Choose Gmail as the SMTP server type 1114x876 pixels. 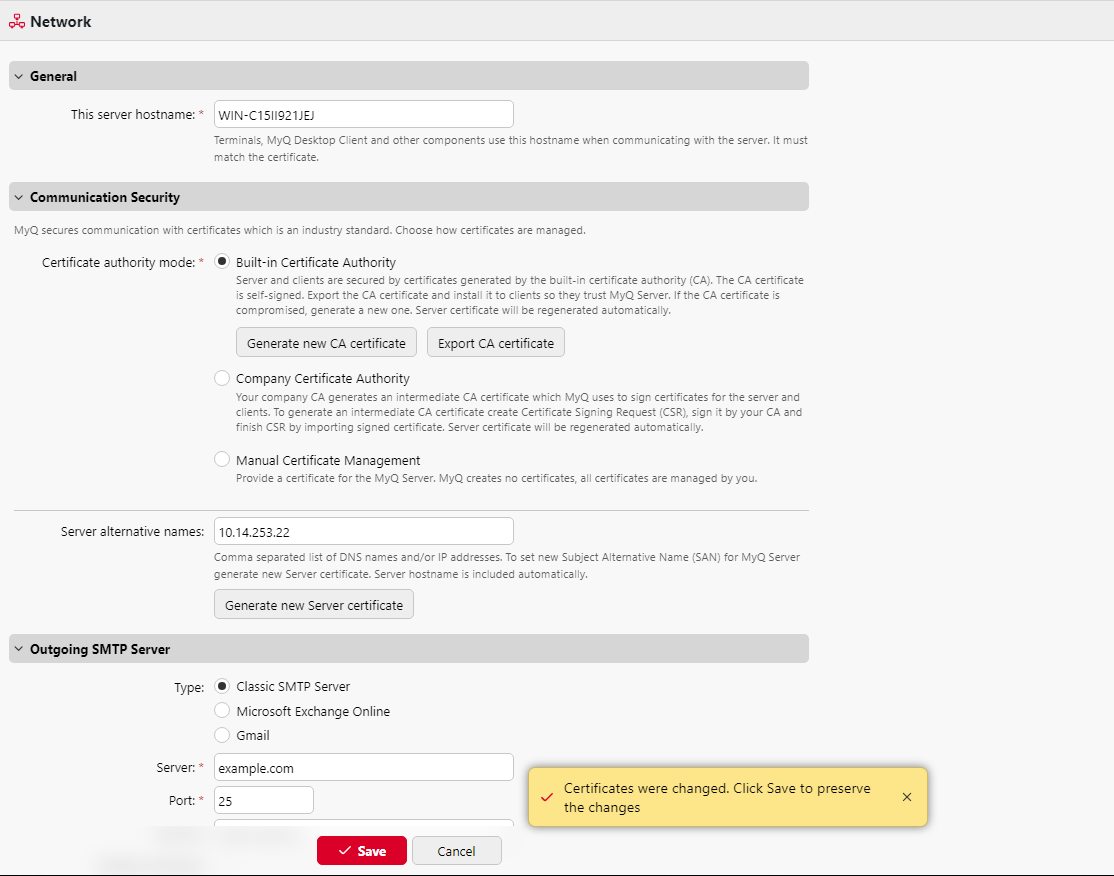(x=221, y=735)
